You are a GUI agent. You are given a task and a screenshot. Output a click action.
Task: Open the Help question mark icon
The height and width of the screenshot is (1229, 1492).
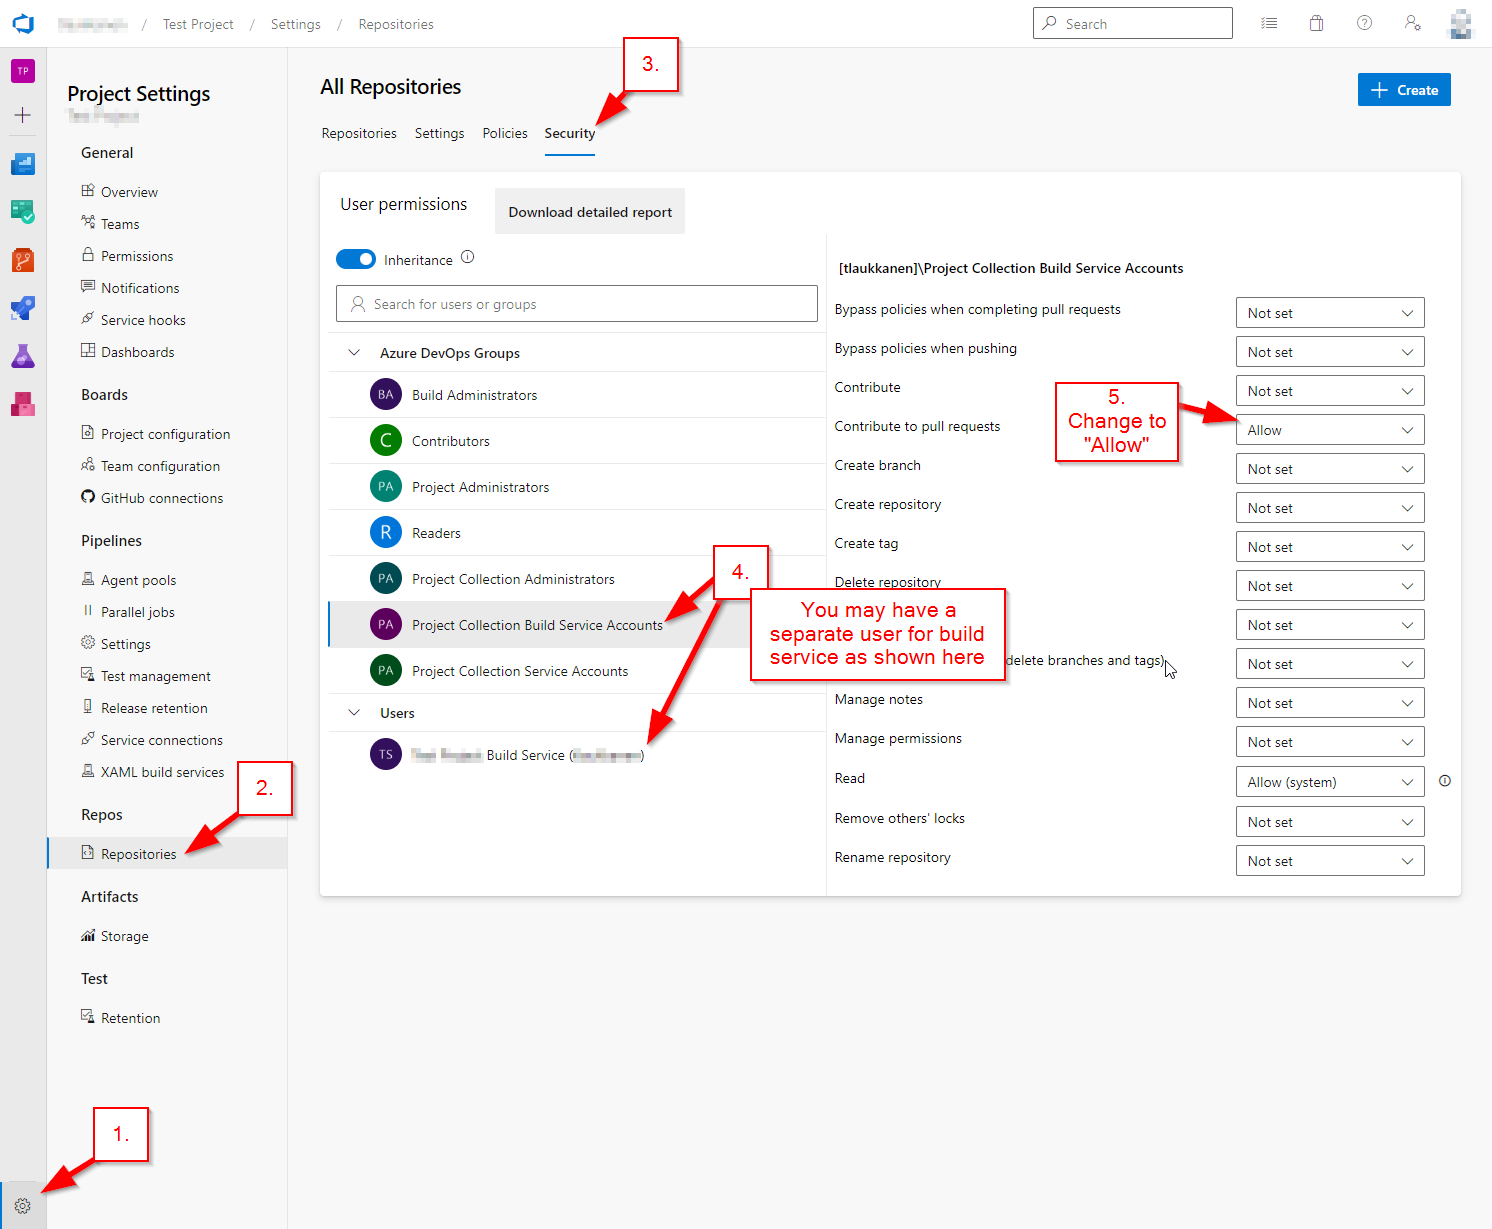(x=1364, y=24)
